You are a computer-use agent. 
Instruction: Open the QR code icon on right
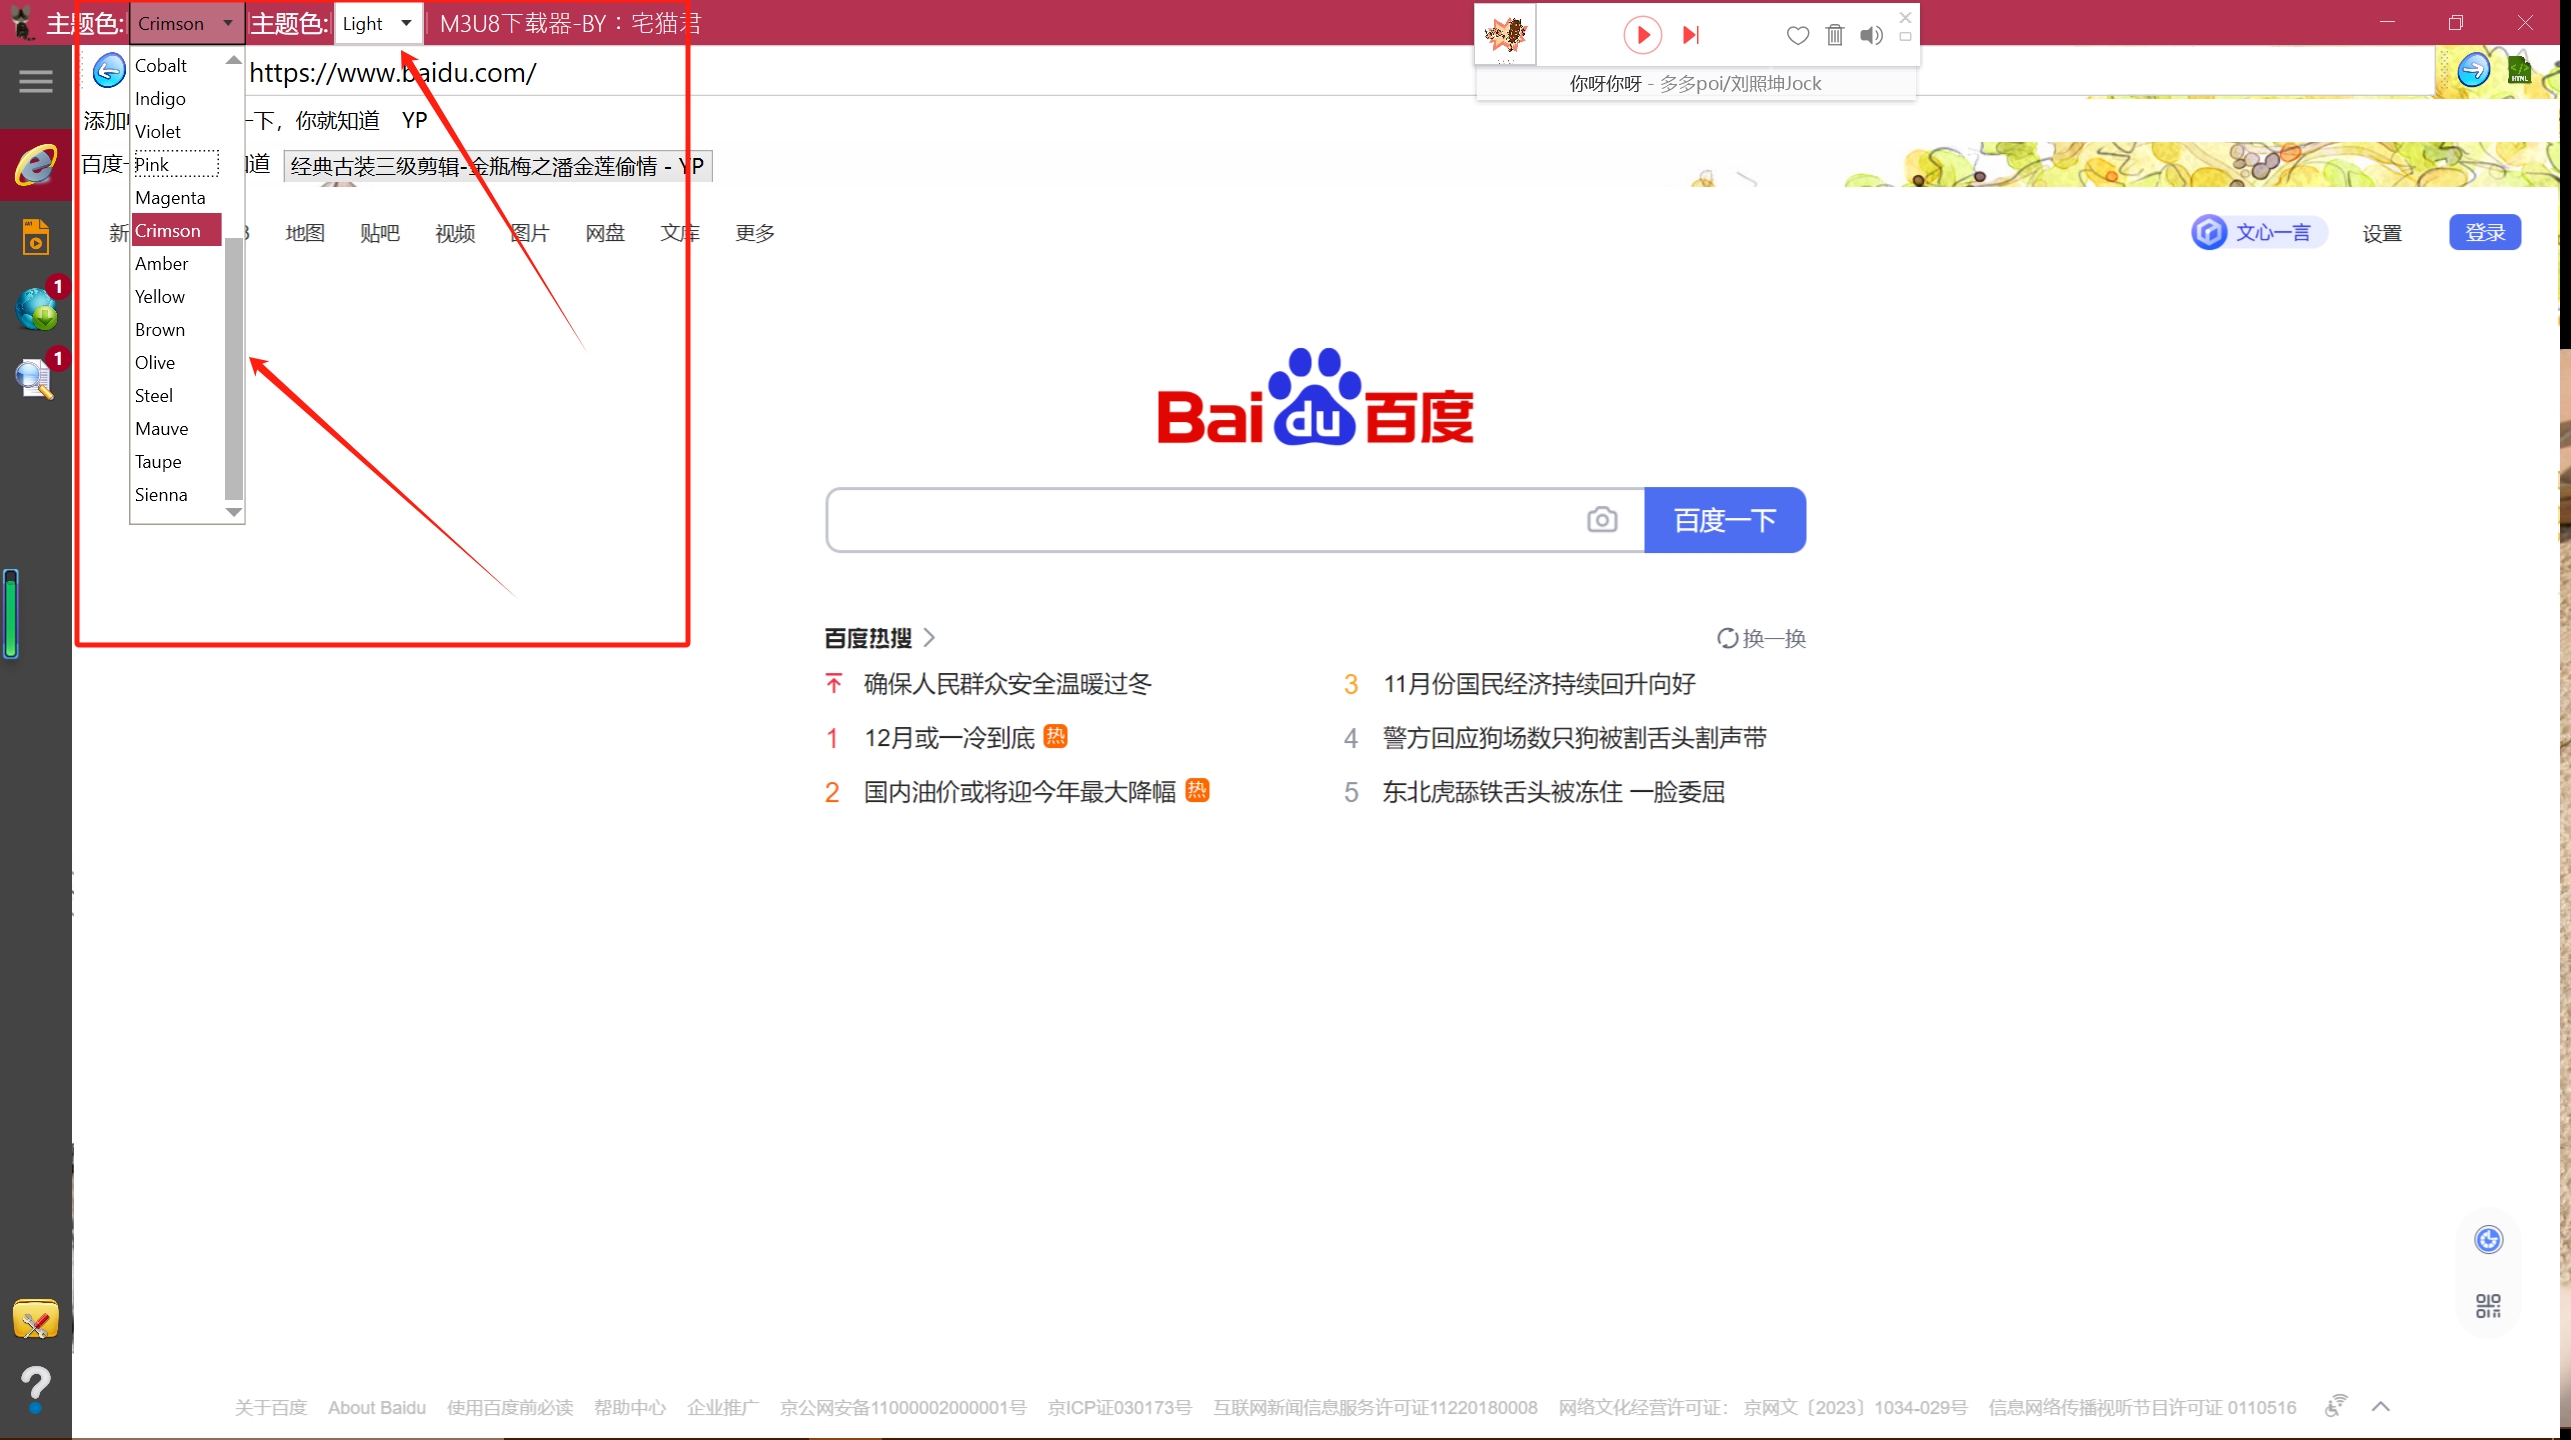click(2488, 1305)
